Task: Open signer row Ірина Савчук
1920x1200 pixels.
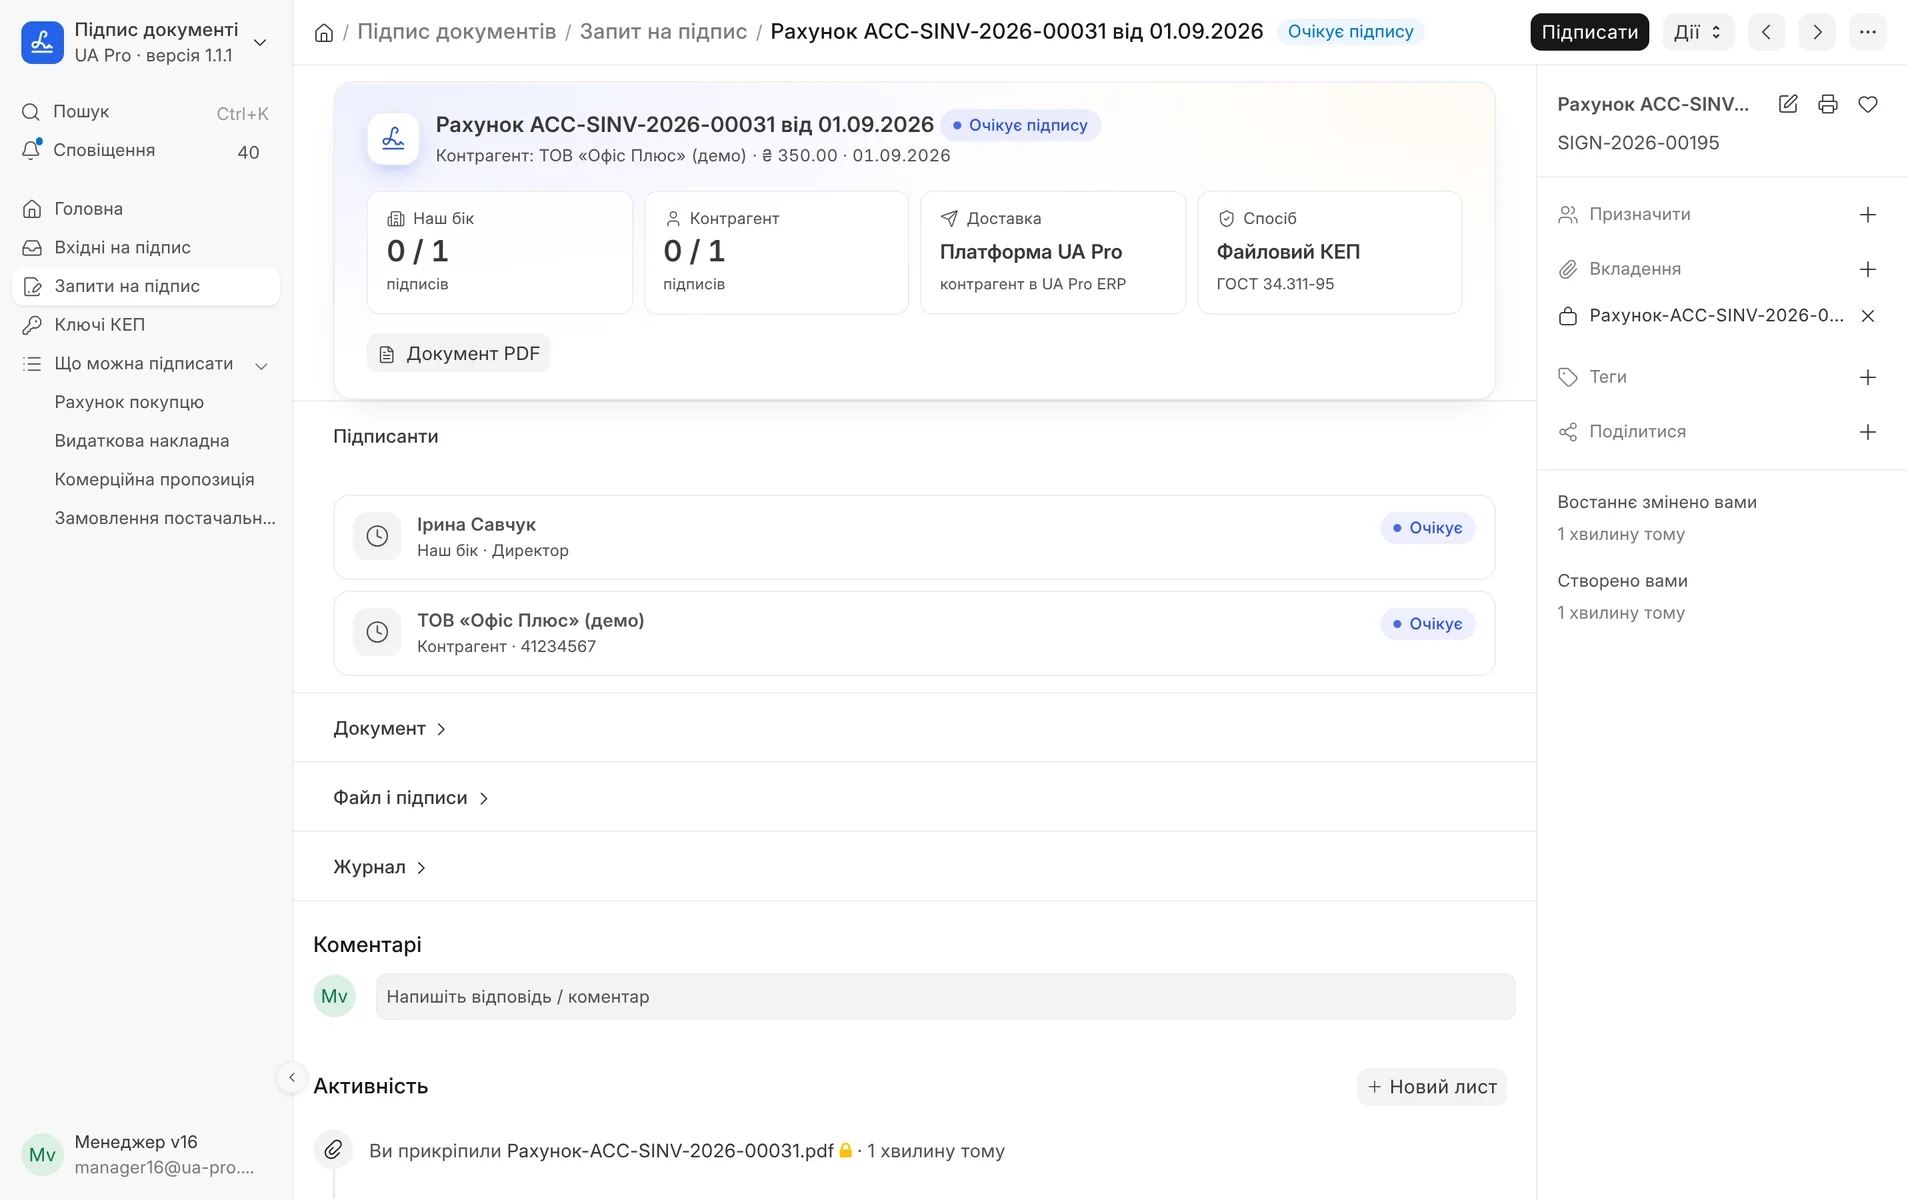Action: [914, 537]
